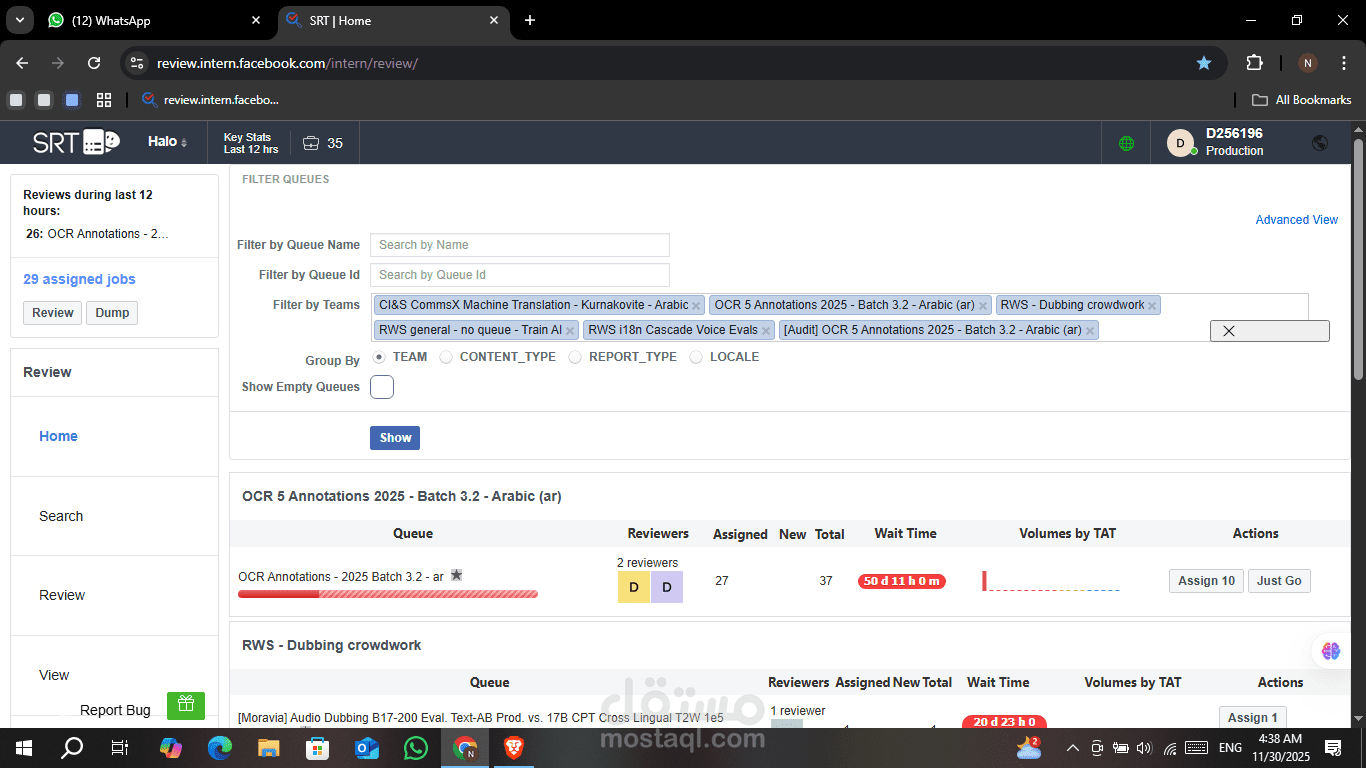View site information icon in address bar

[x=138, y=63]
